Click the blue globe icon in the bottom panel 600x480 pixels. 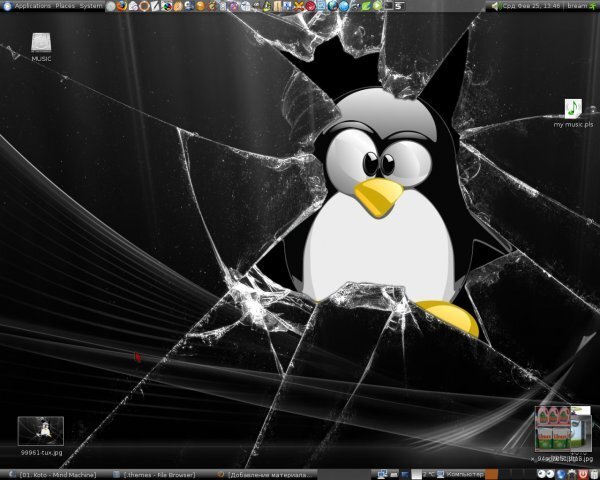click(x=561, y=474)
